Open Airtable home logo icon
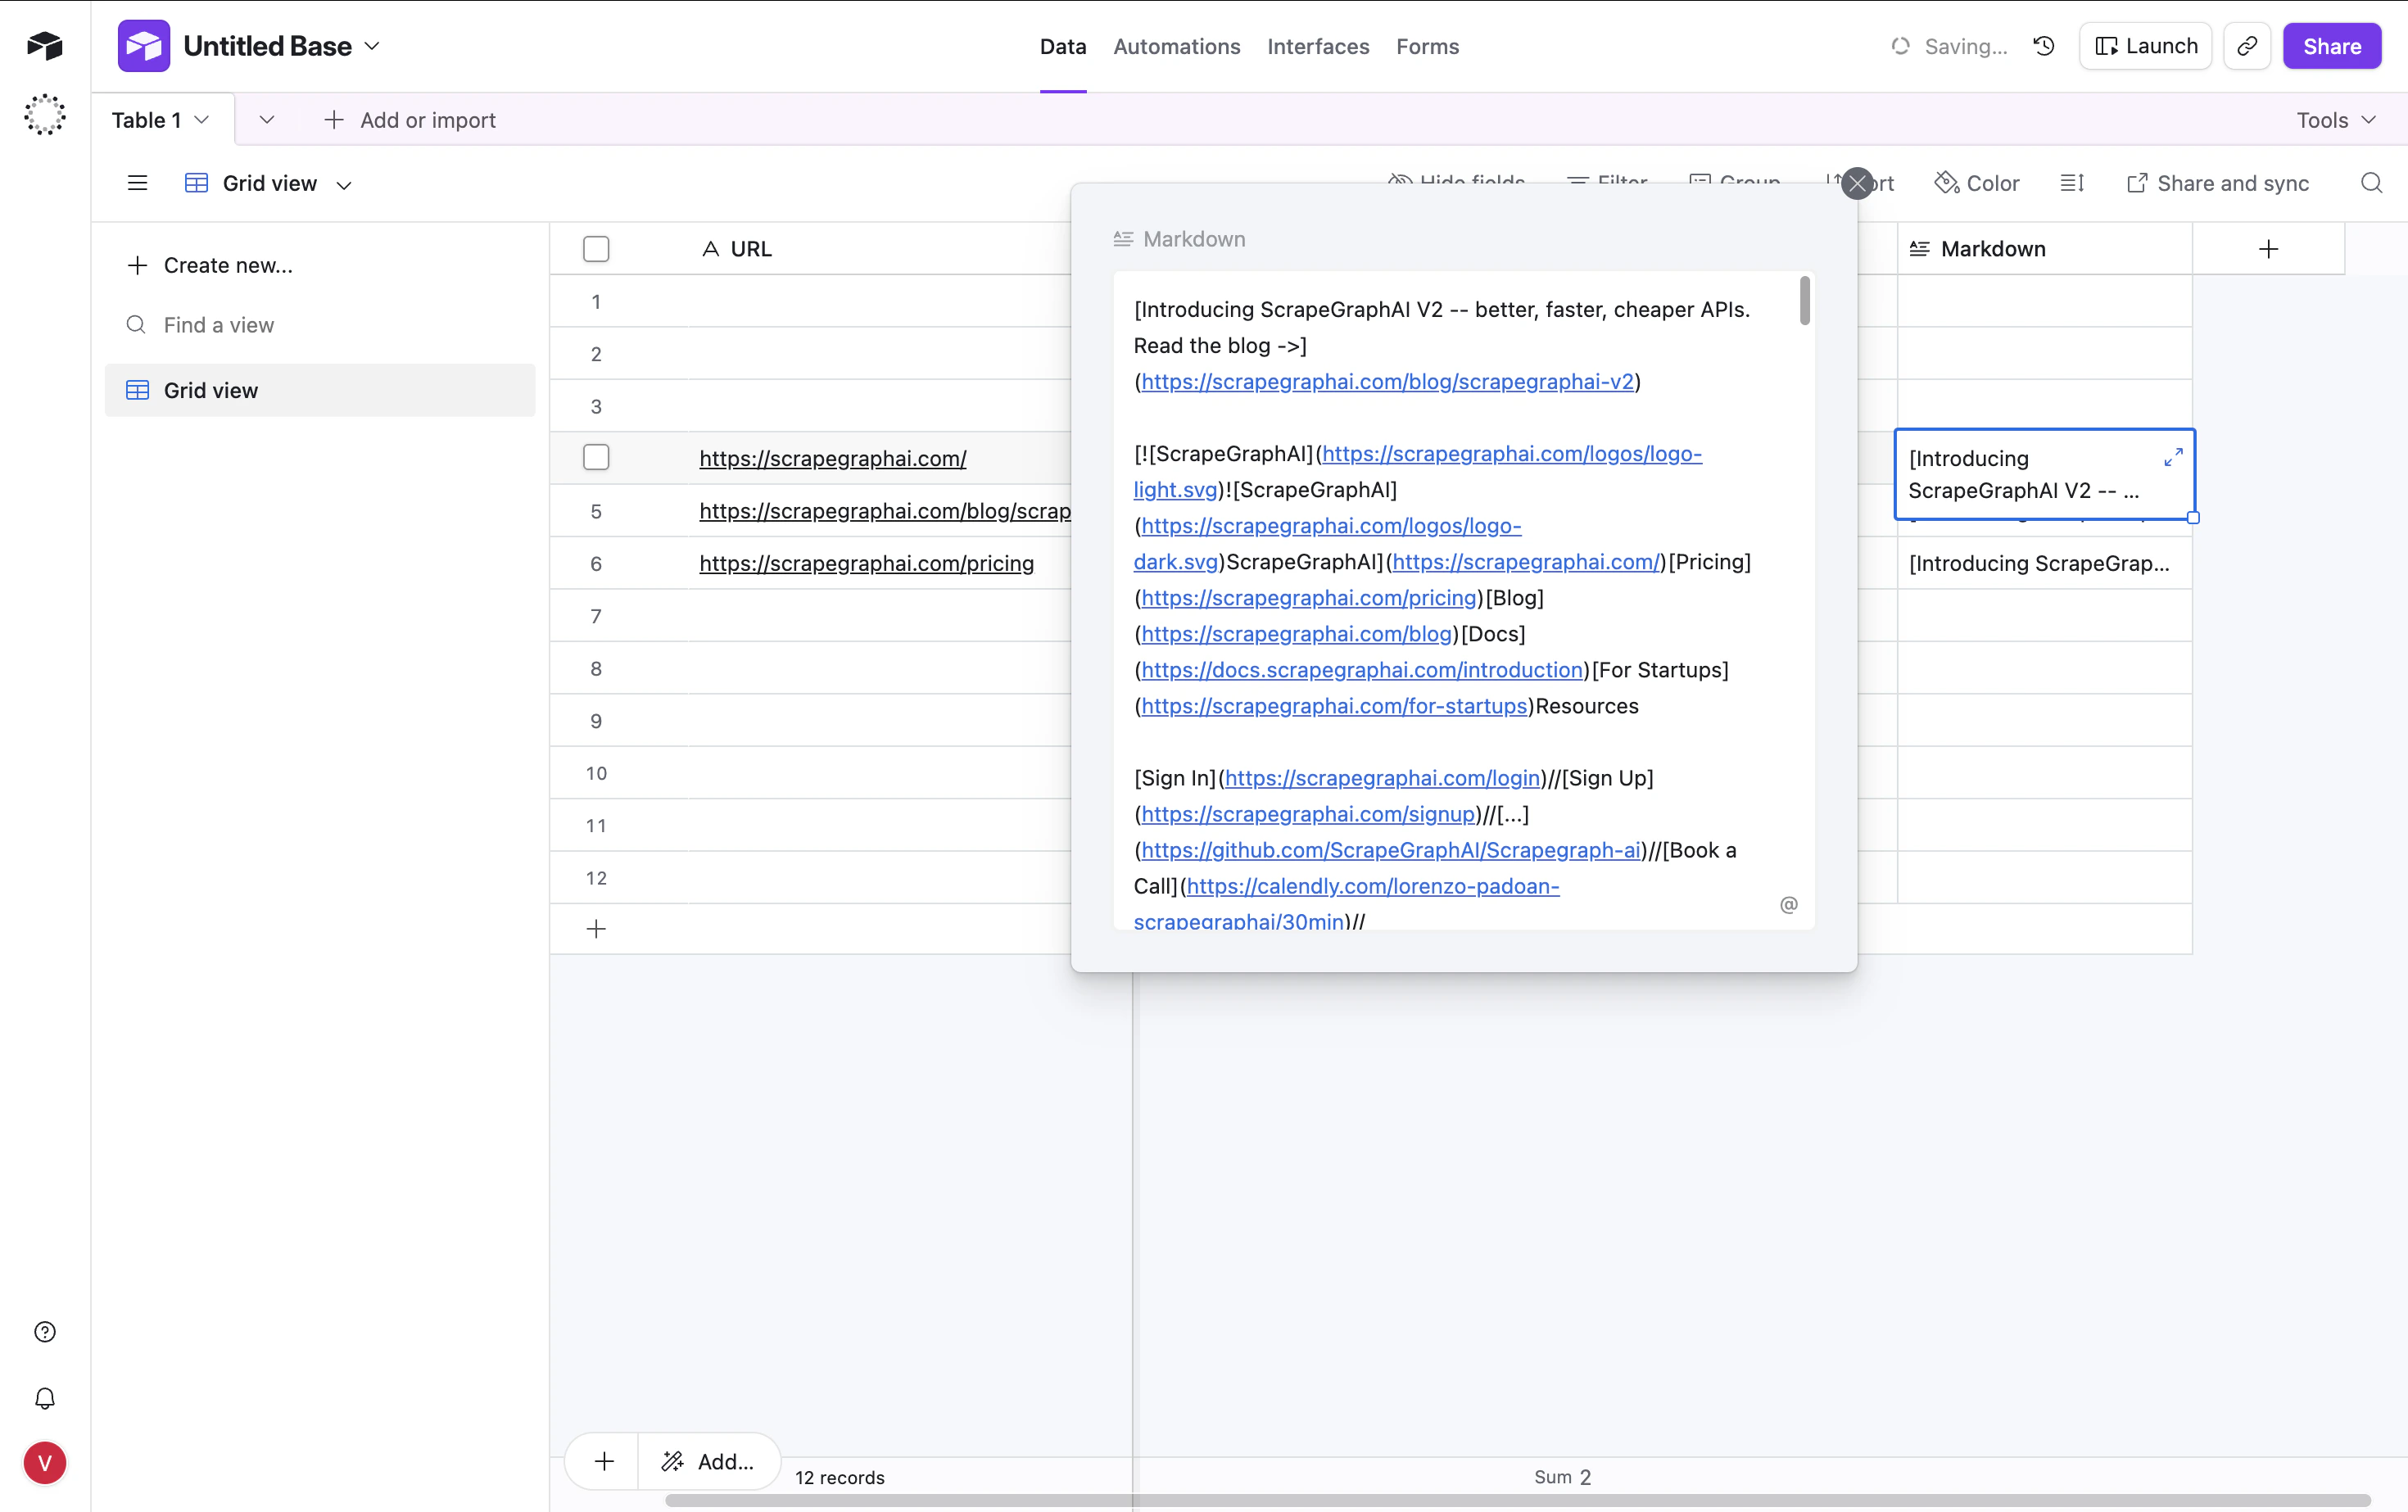This screenshot has width=2408, height=1512. (45, 45)
